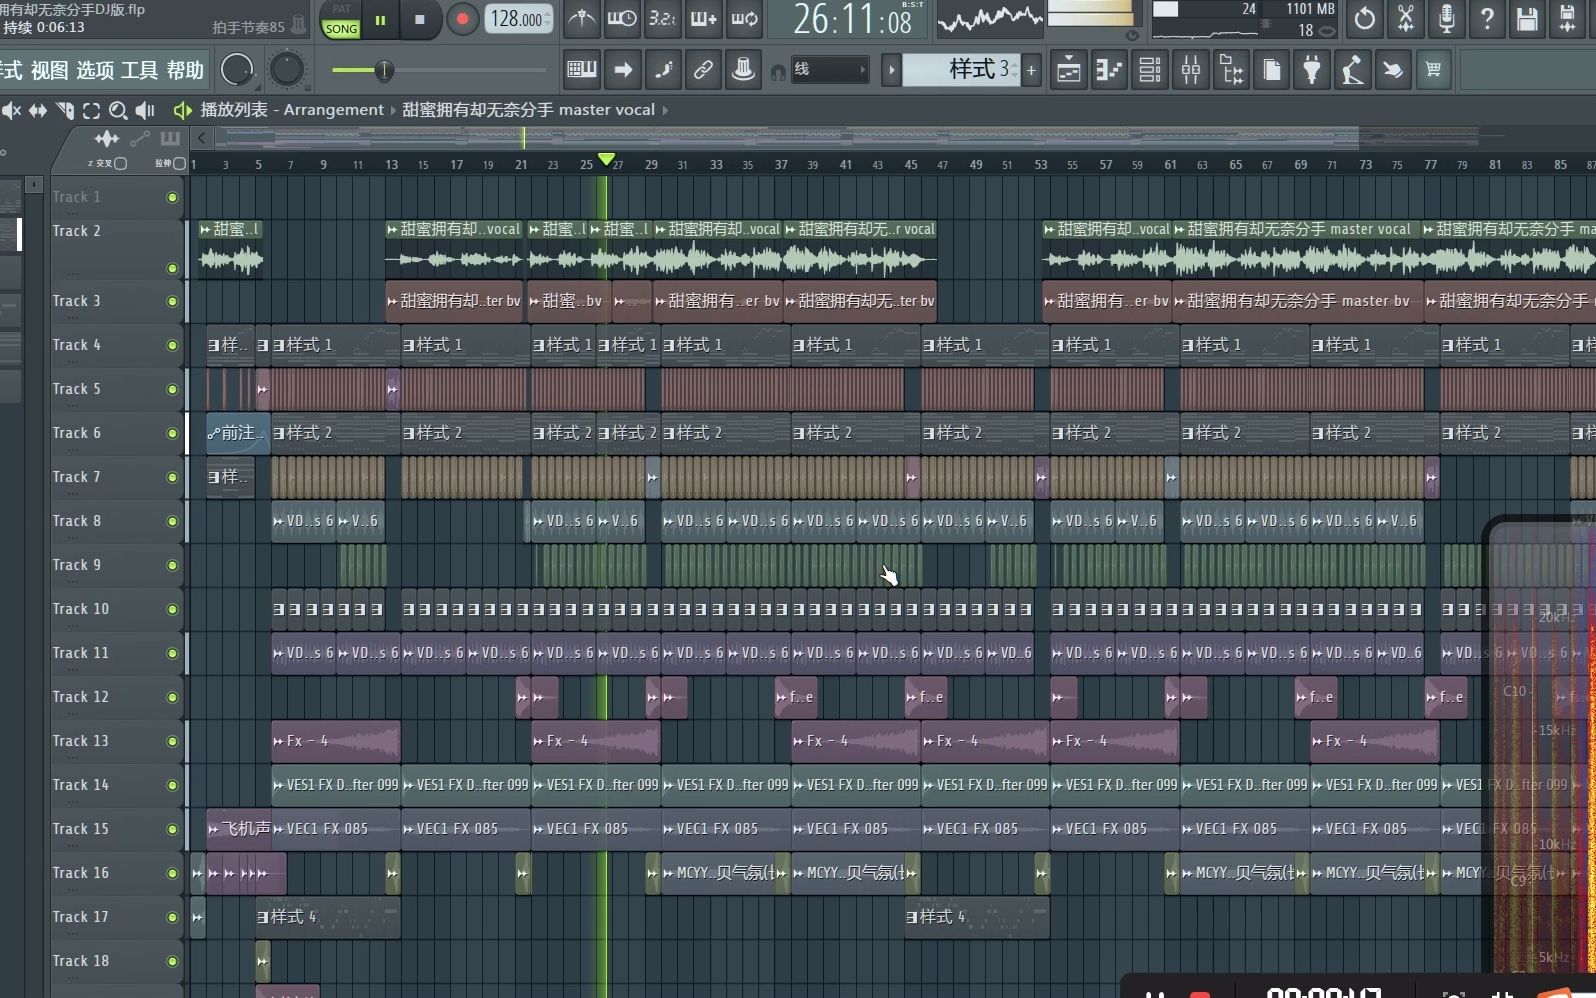1596x998 pixels.
Task: Open the 工具 menu
Action: pos(140,70)
